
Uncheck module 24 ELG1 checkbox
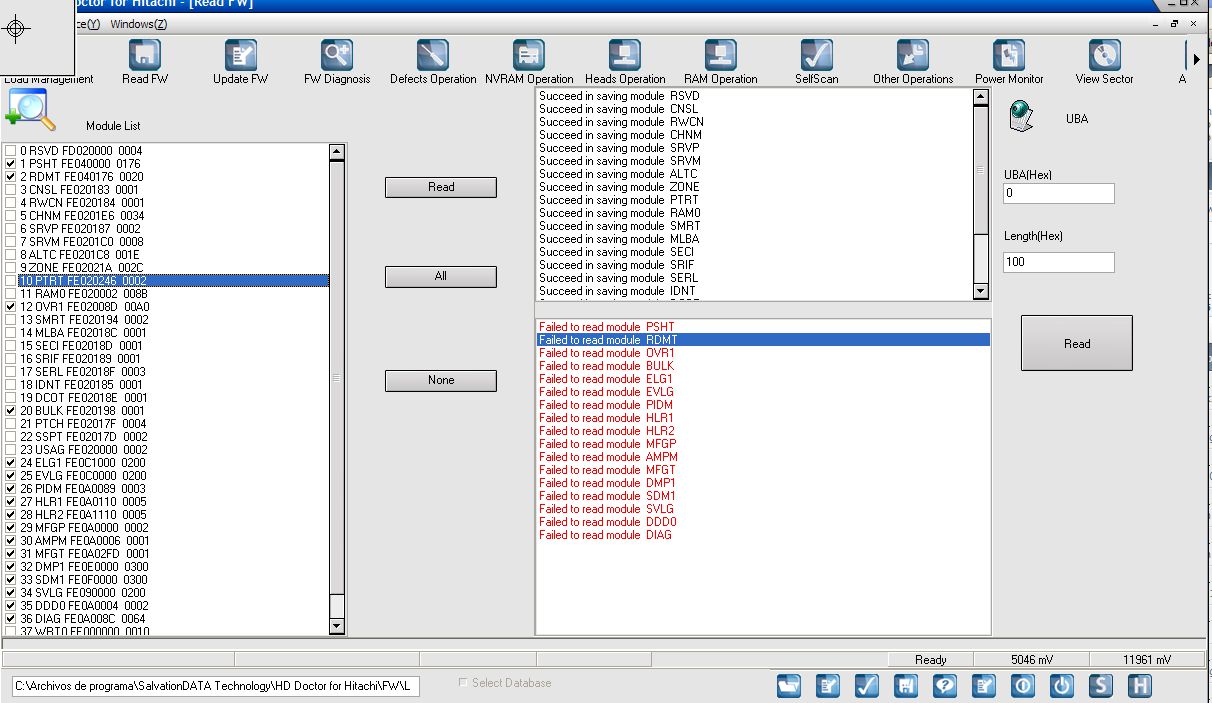pyautogui.click(x=11, y=462)
